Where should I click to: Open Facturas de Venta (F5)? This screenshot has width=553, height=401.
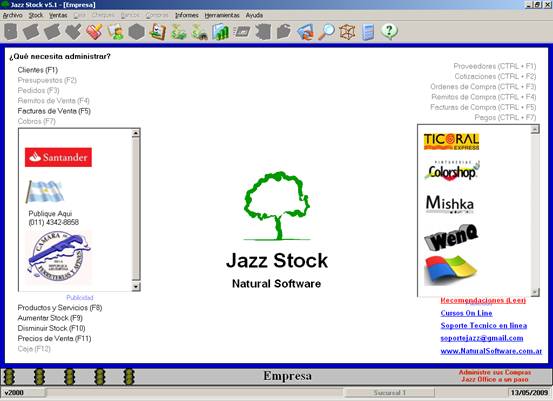pyautogui.click(x=54, y=111)
